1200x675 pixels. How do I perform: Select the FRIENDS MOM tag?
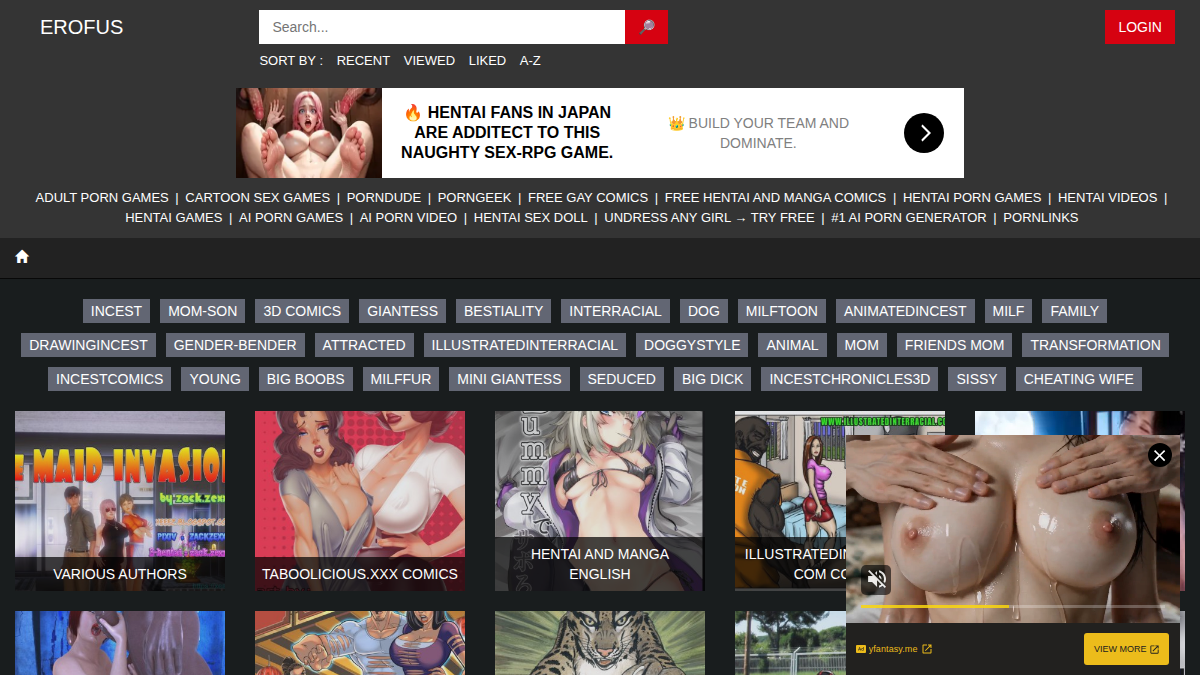point(955,345)
